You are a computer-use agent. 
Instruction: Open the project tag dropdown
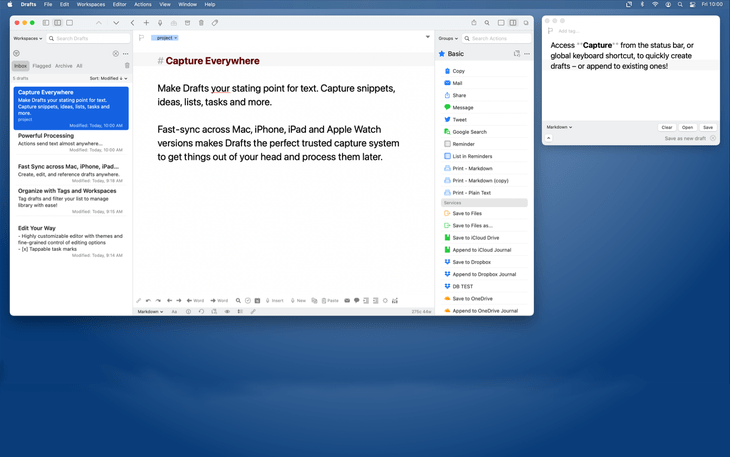165,38
